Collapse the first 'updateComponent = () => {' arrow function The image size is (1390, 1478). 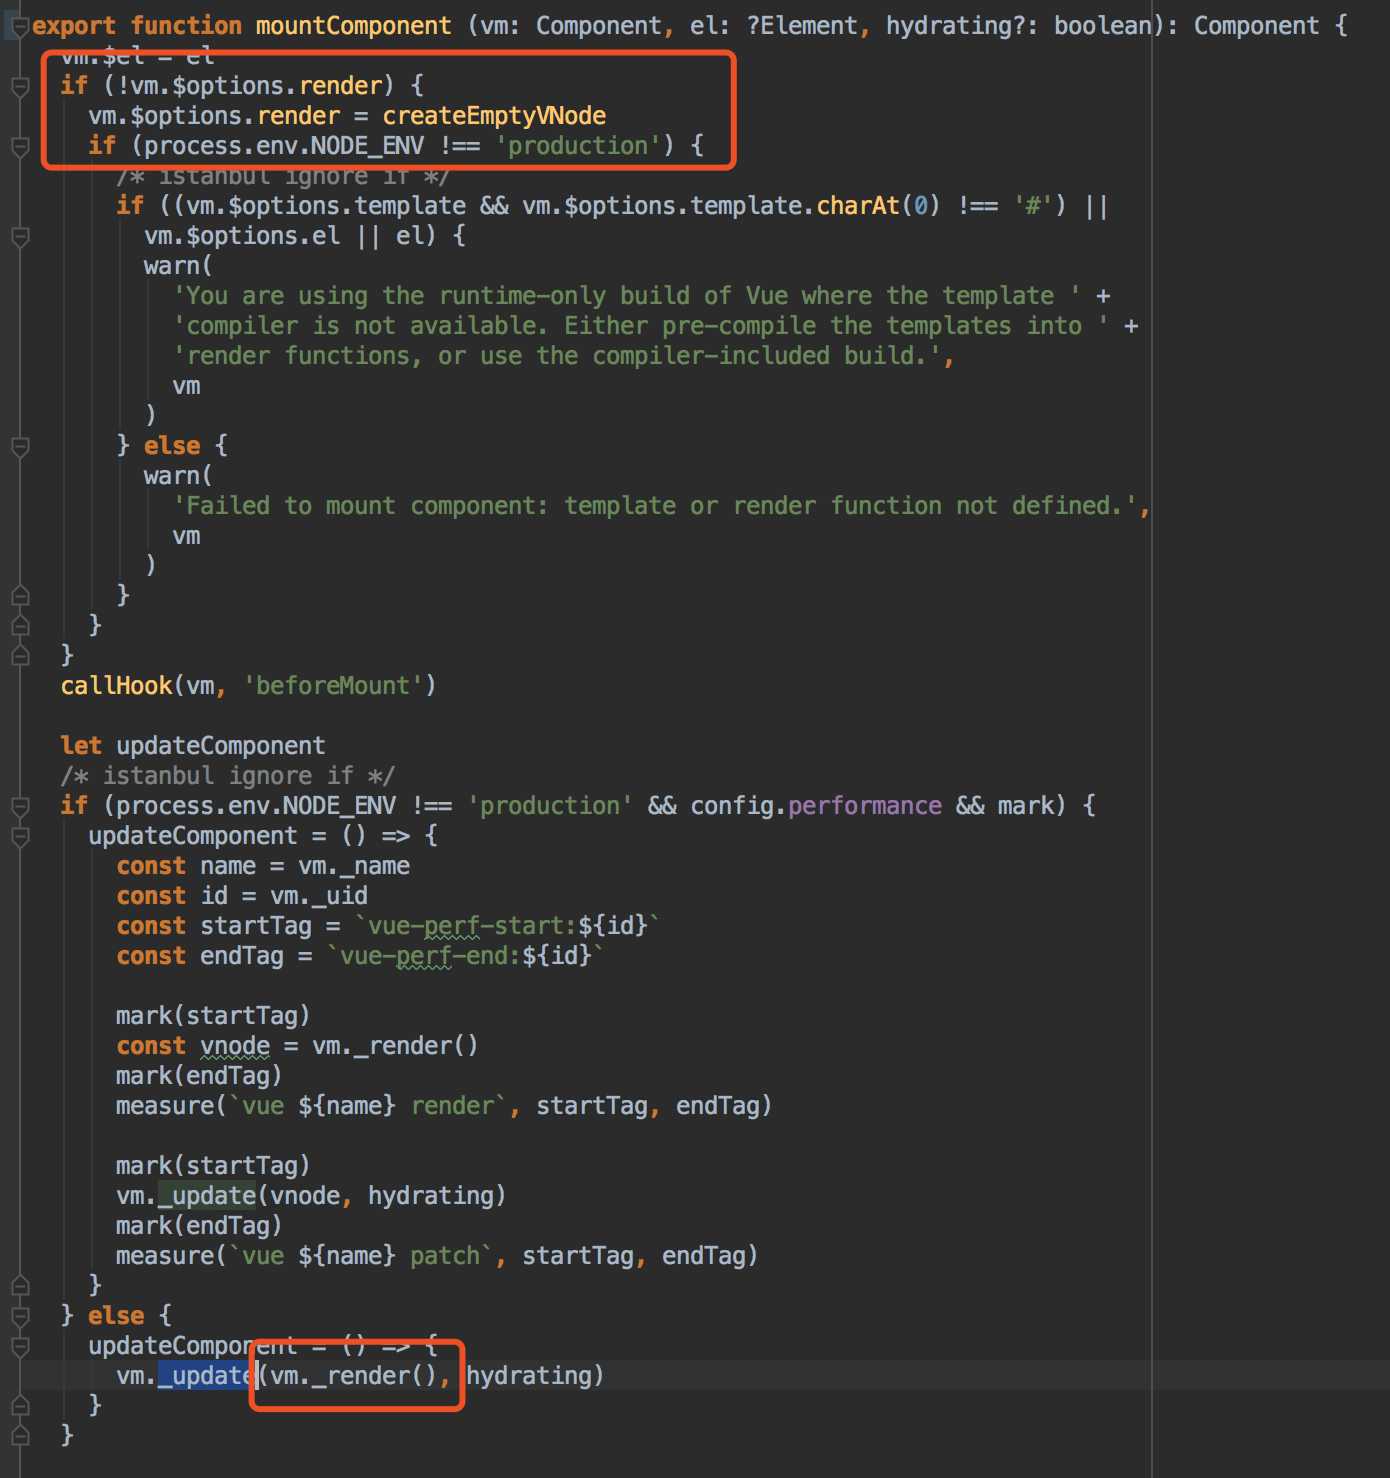pos(20,836)
